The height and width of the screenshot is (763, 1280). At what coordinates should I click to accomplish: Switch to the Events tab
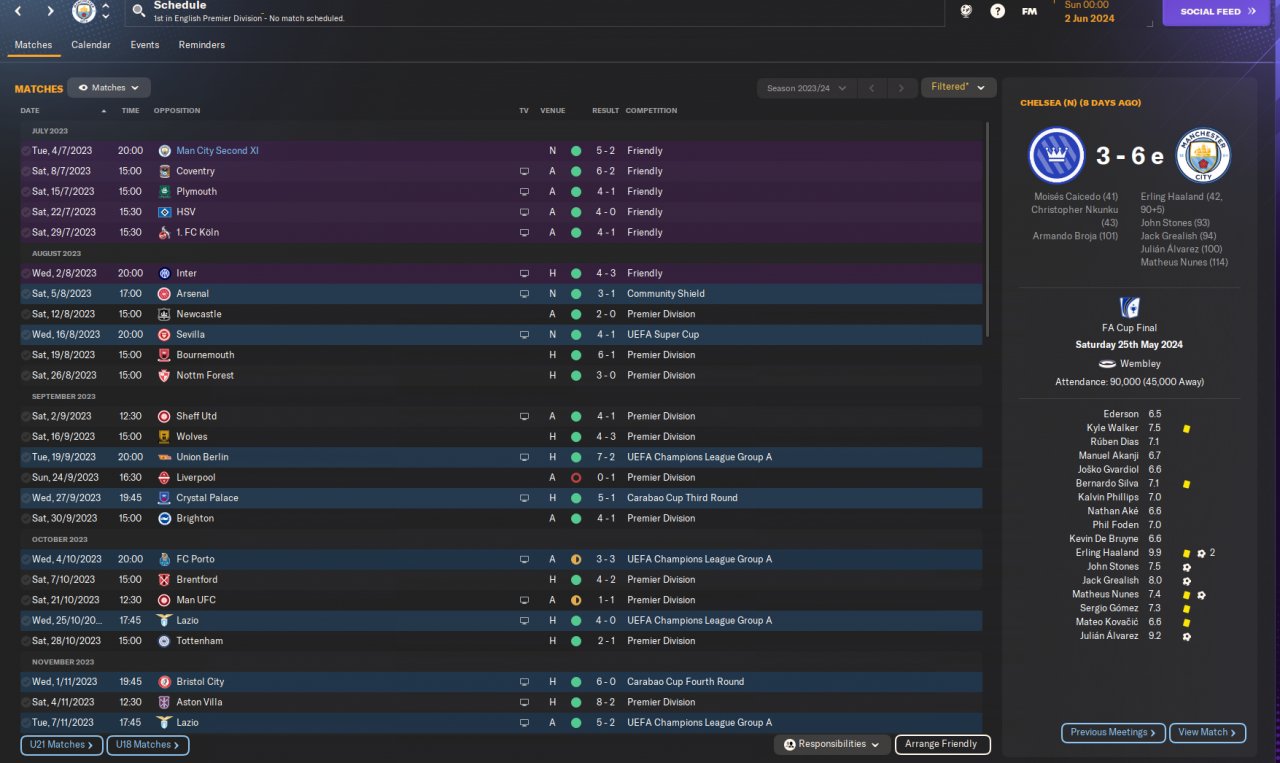(x=145, y=45)
